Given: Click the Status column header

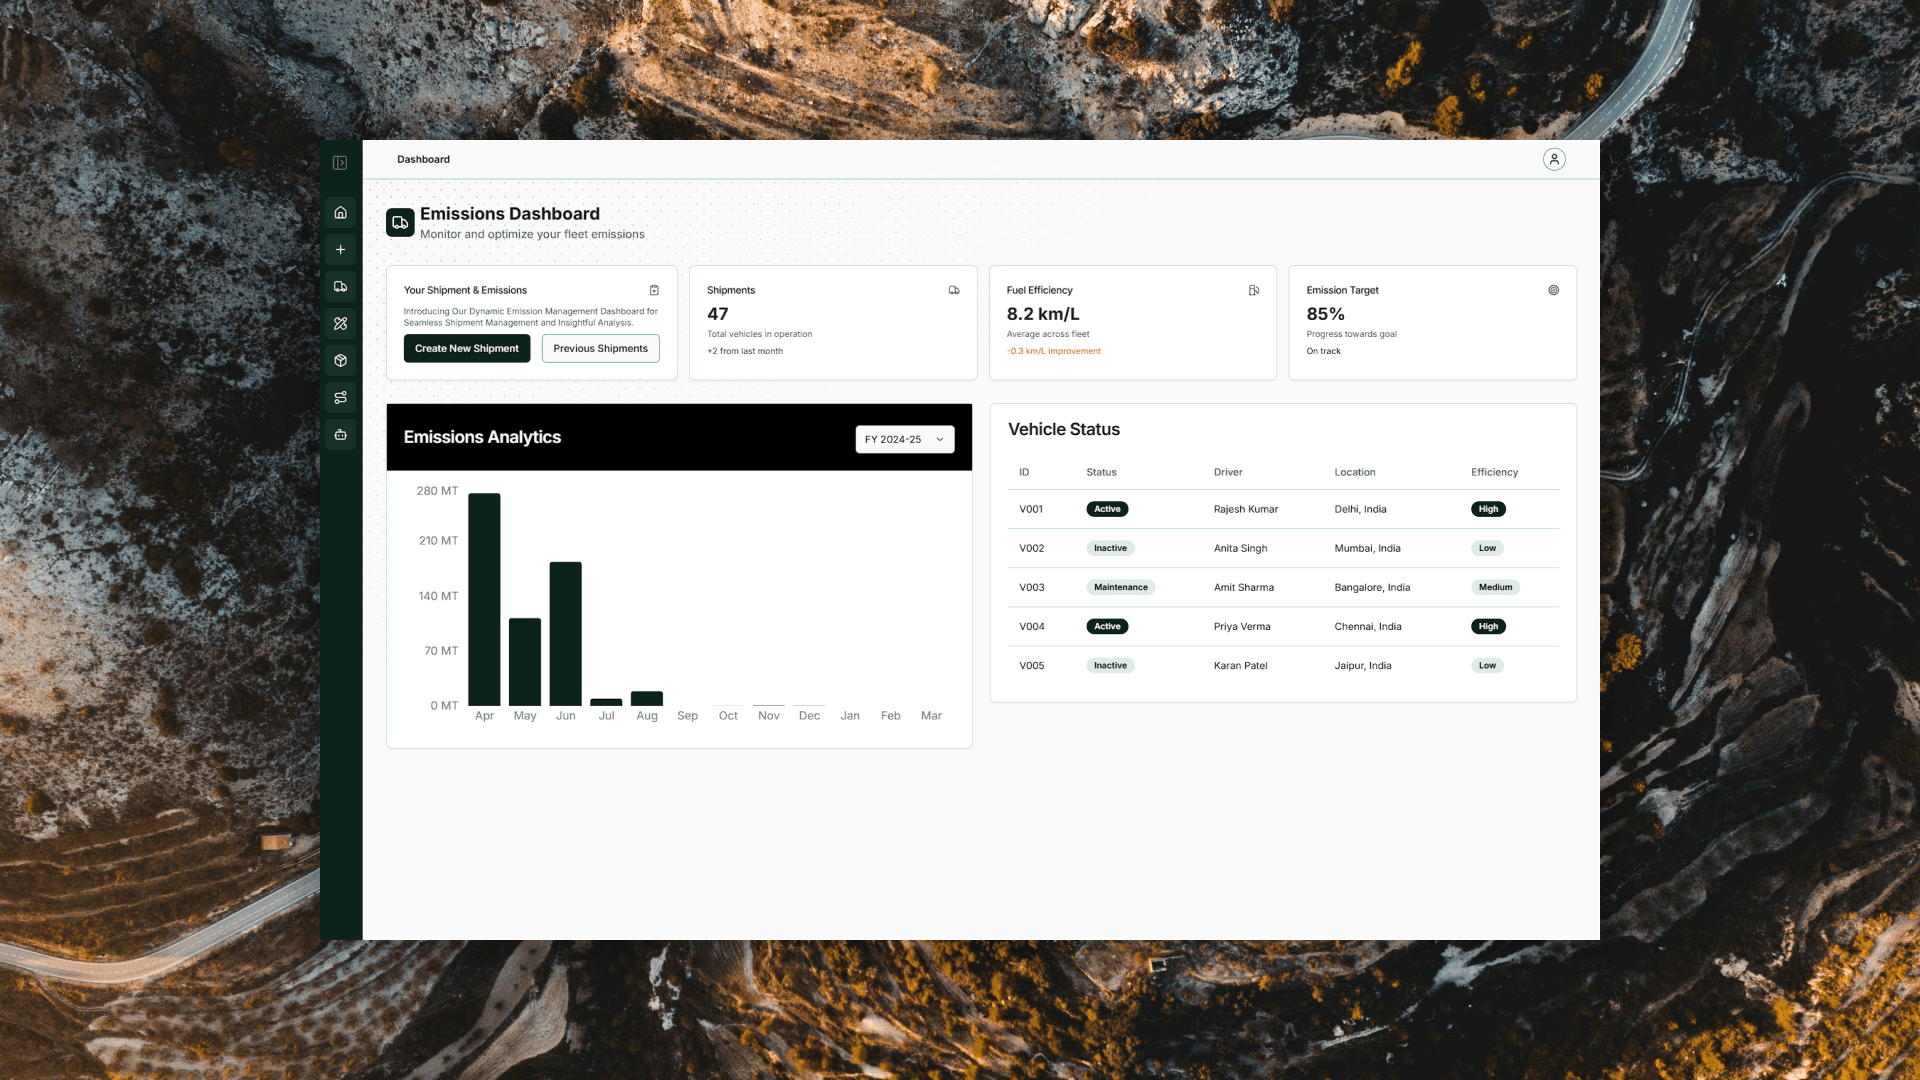Looking at the screenshot, I should (x=1101, y=472).
